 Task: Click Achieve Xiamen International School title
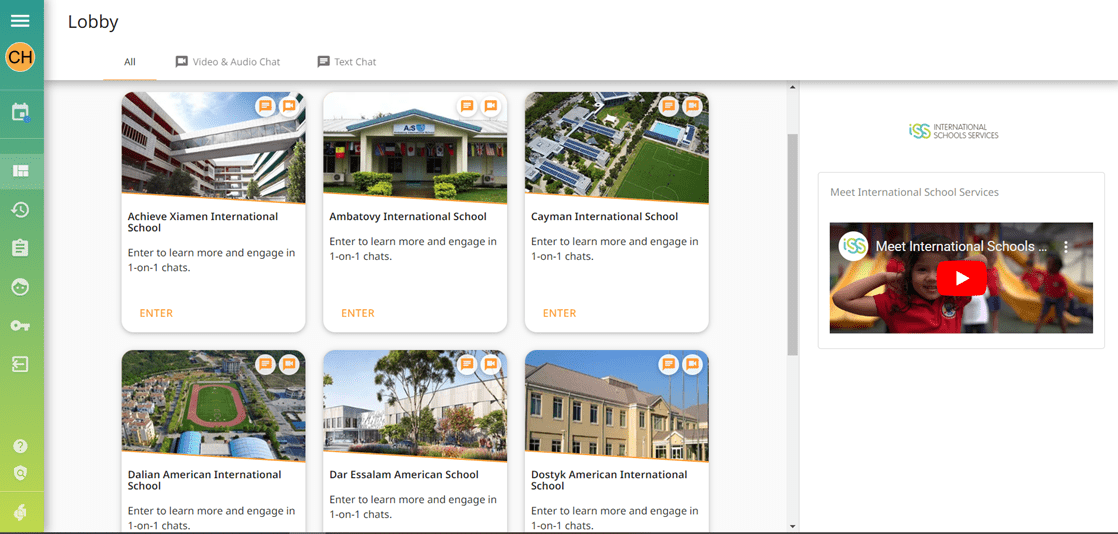click(202, 222)
